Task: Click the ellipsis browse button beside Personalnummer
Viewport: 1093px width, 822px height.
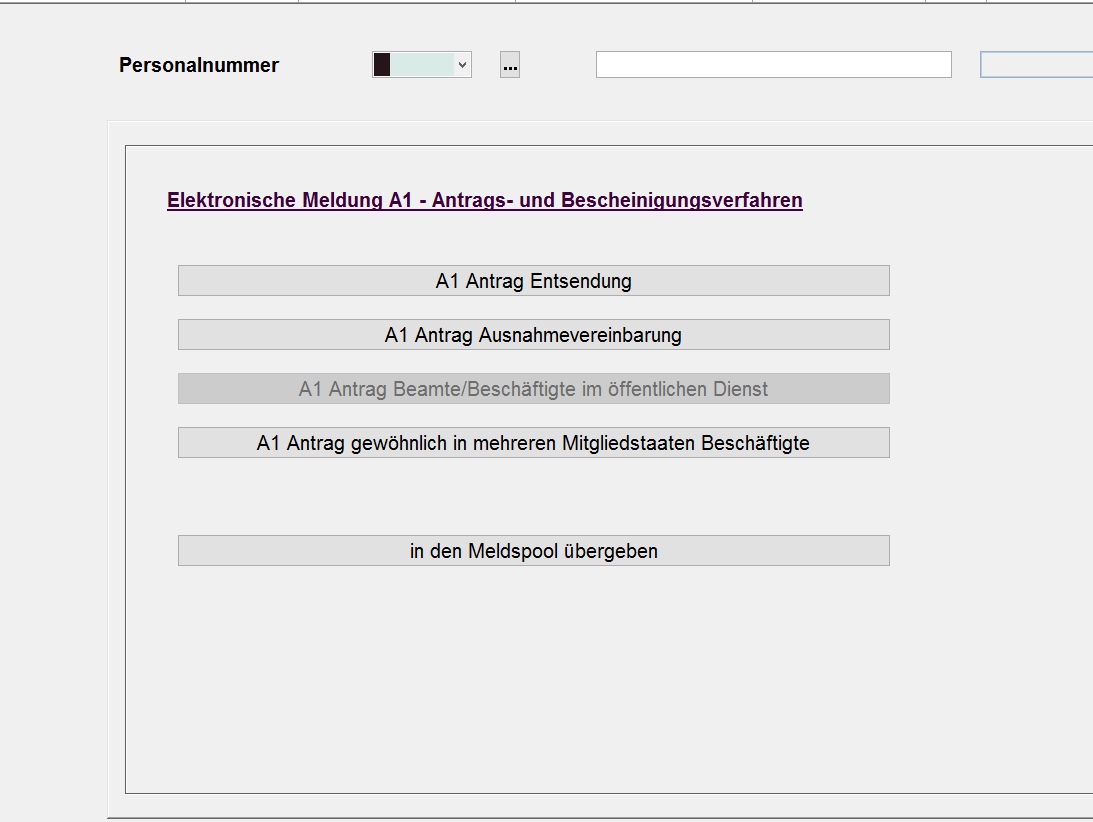Action: [510, 64]
